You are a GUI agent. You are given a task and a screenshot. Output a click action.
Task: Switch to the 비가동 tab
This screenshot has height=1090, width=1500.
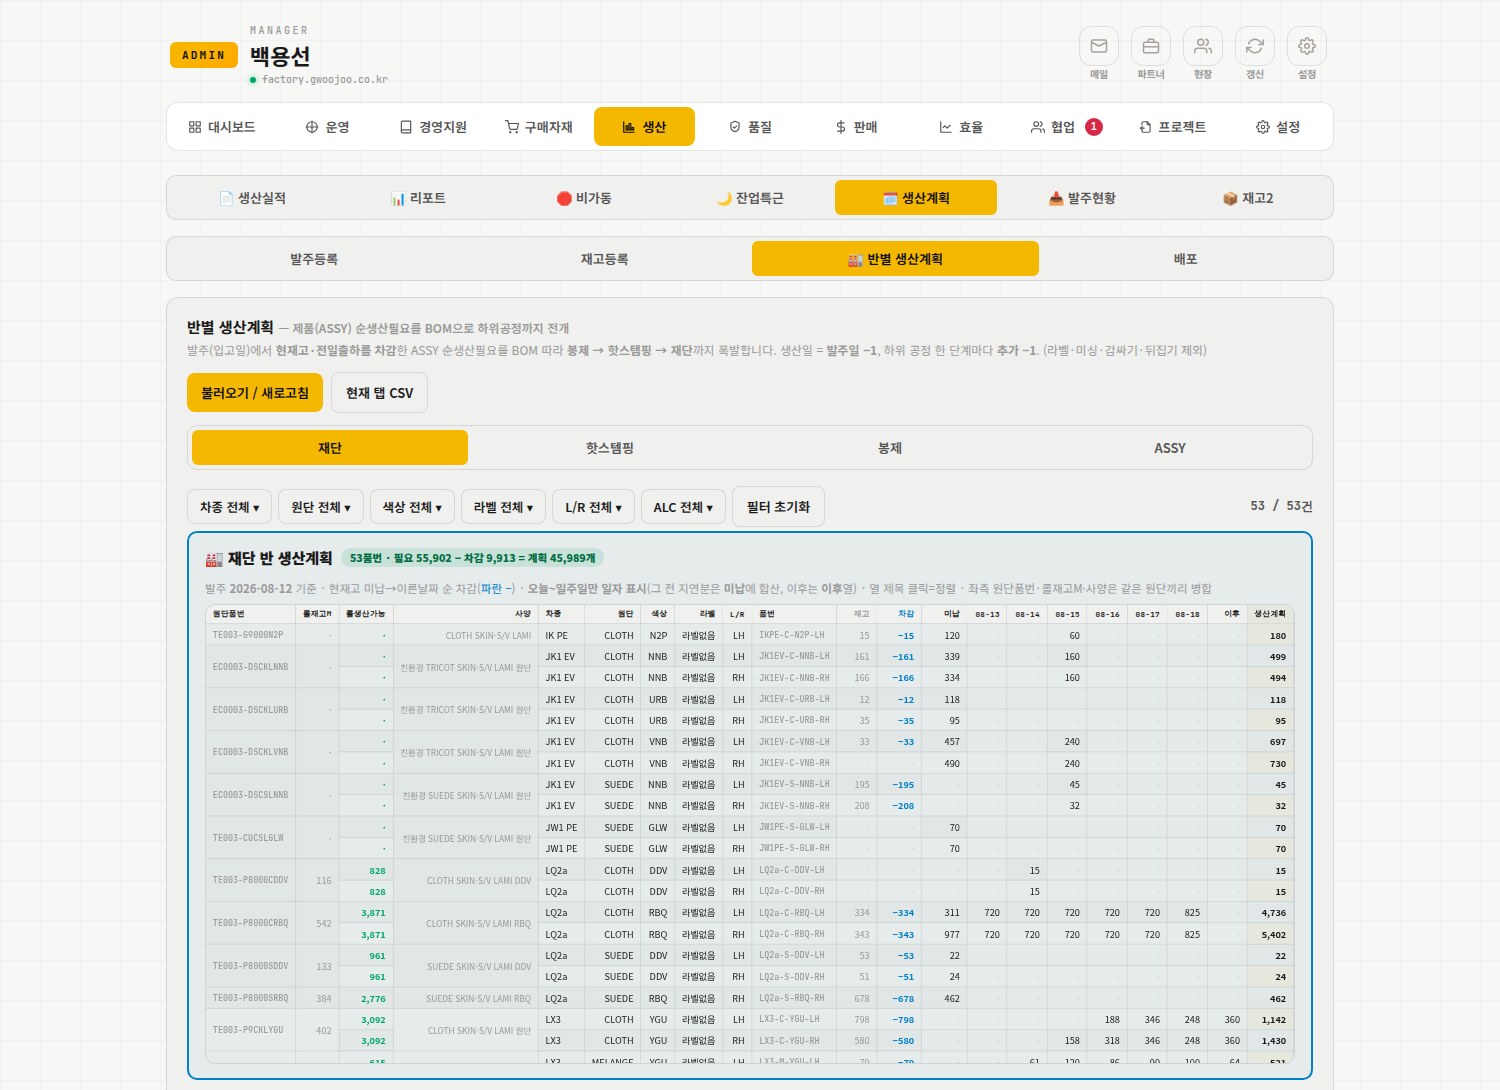(x=584, y=198)
